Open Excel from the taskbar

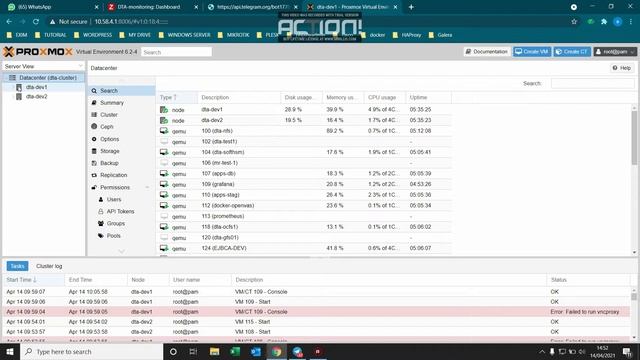pyautogui.click(x=235, y=352)
